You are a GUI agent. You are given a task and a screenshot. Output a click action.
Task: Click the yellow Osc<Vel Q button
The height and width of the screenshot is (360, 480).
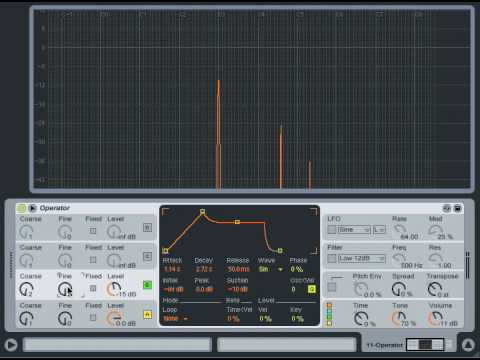coord(312,289)
